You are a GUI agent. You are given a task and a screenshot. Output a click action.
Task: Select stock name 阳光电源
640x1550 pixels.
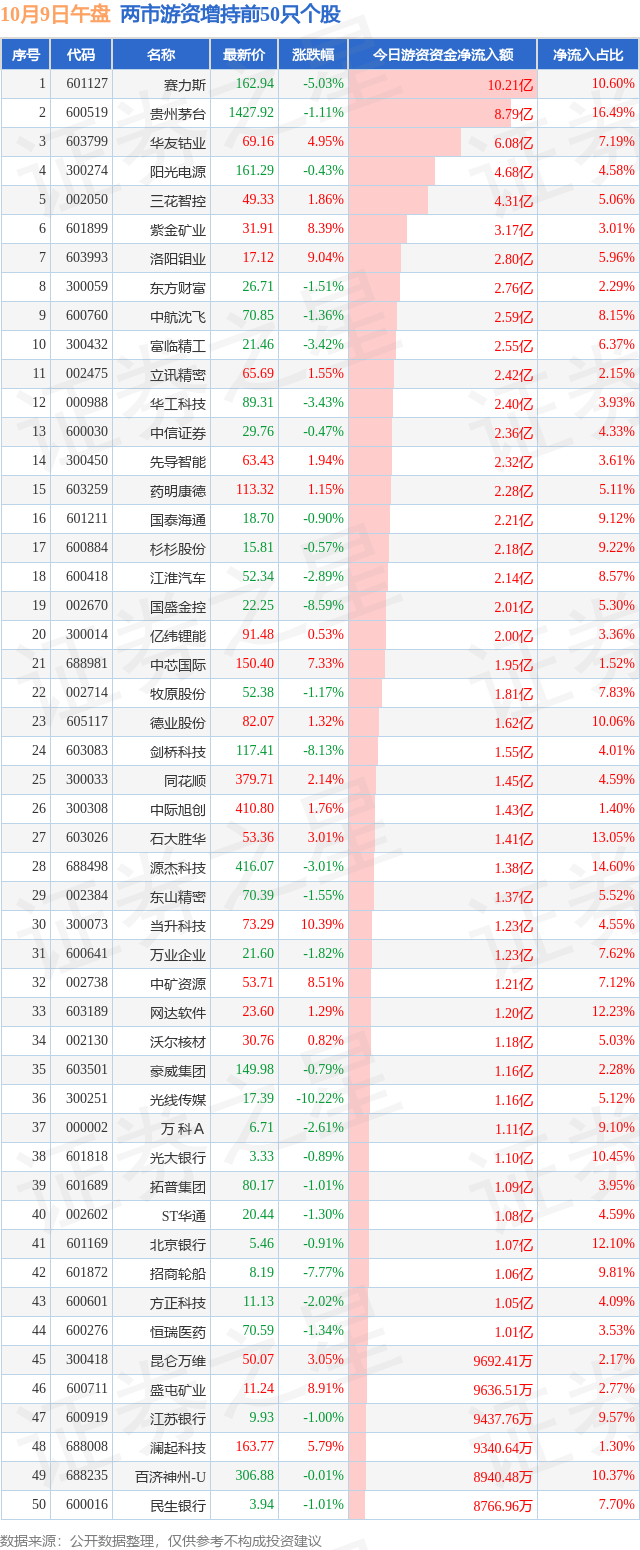(178, 172)
